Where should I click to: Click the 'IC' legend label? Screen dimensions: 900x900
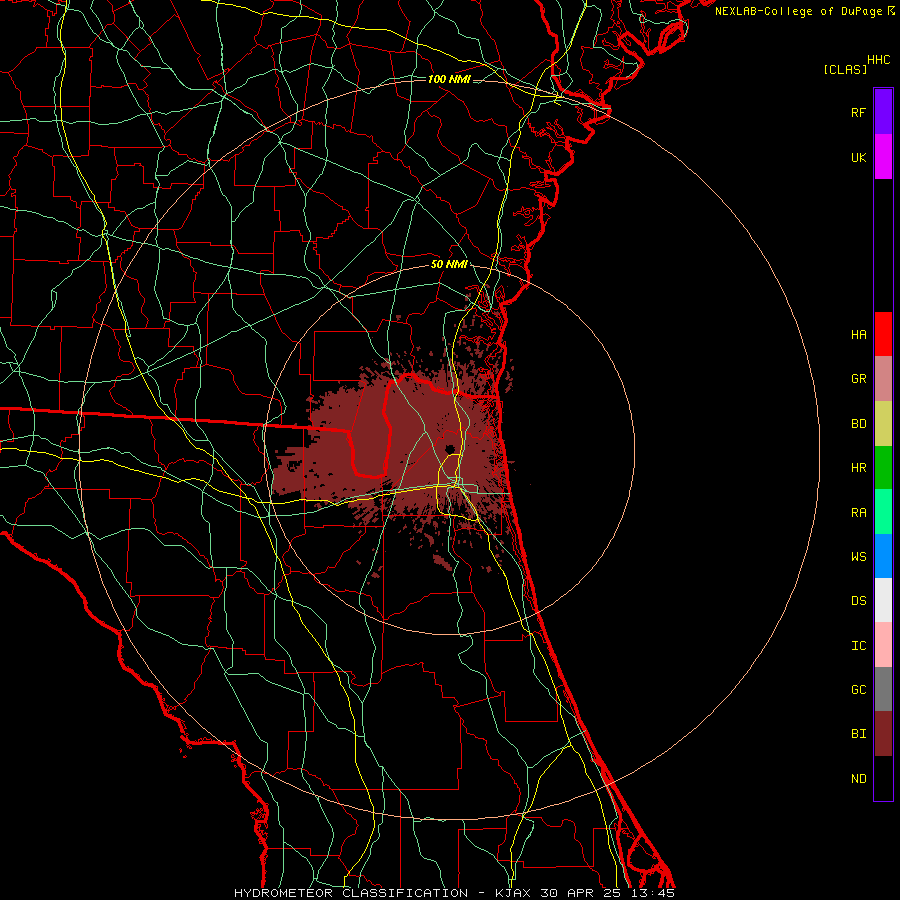858,646
